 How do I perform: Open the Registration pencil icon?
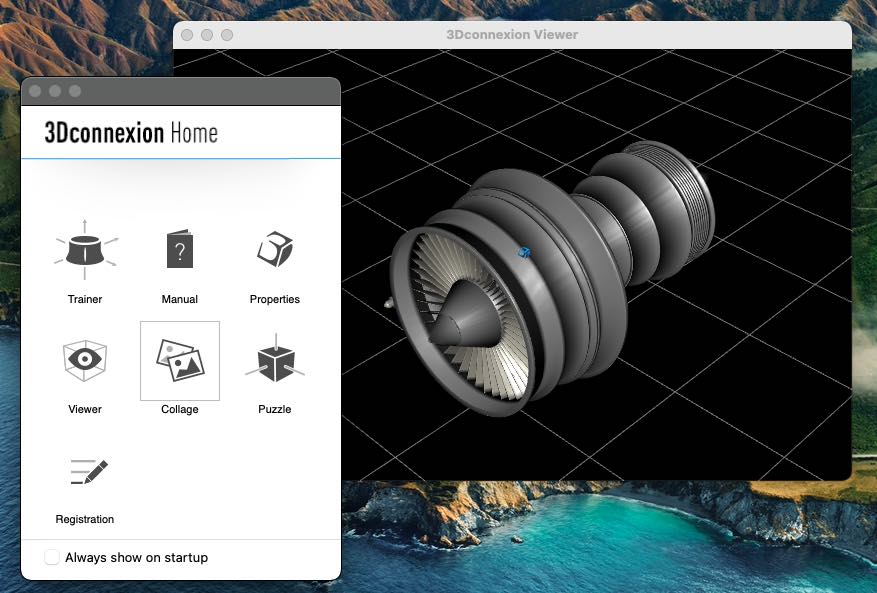[88, 471]
